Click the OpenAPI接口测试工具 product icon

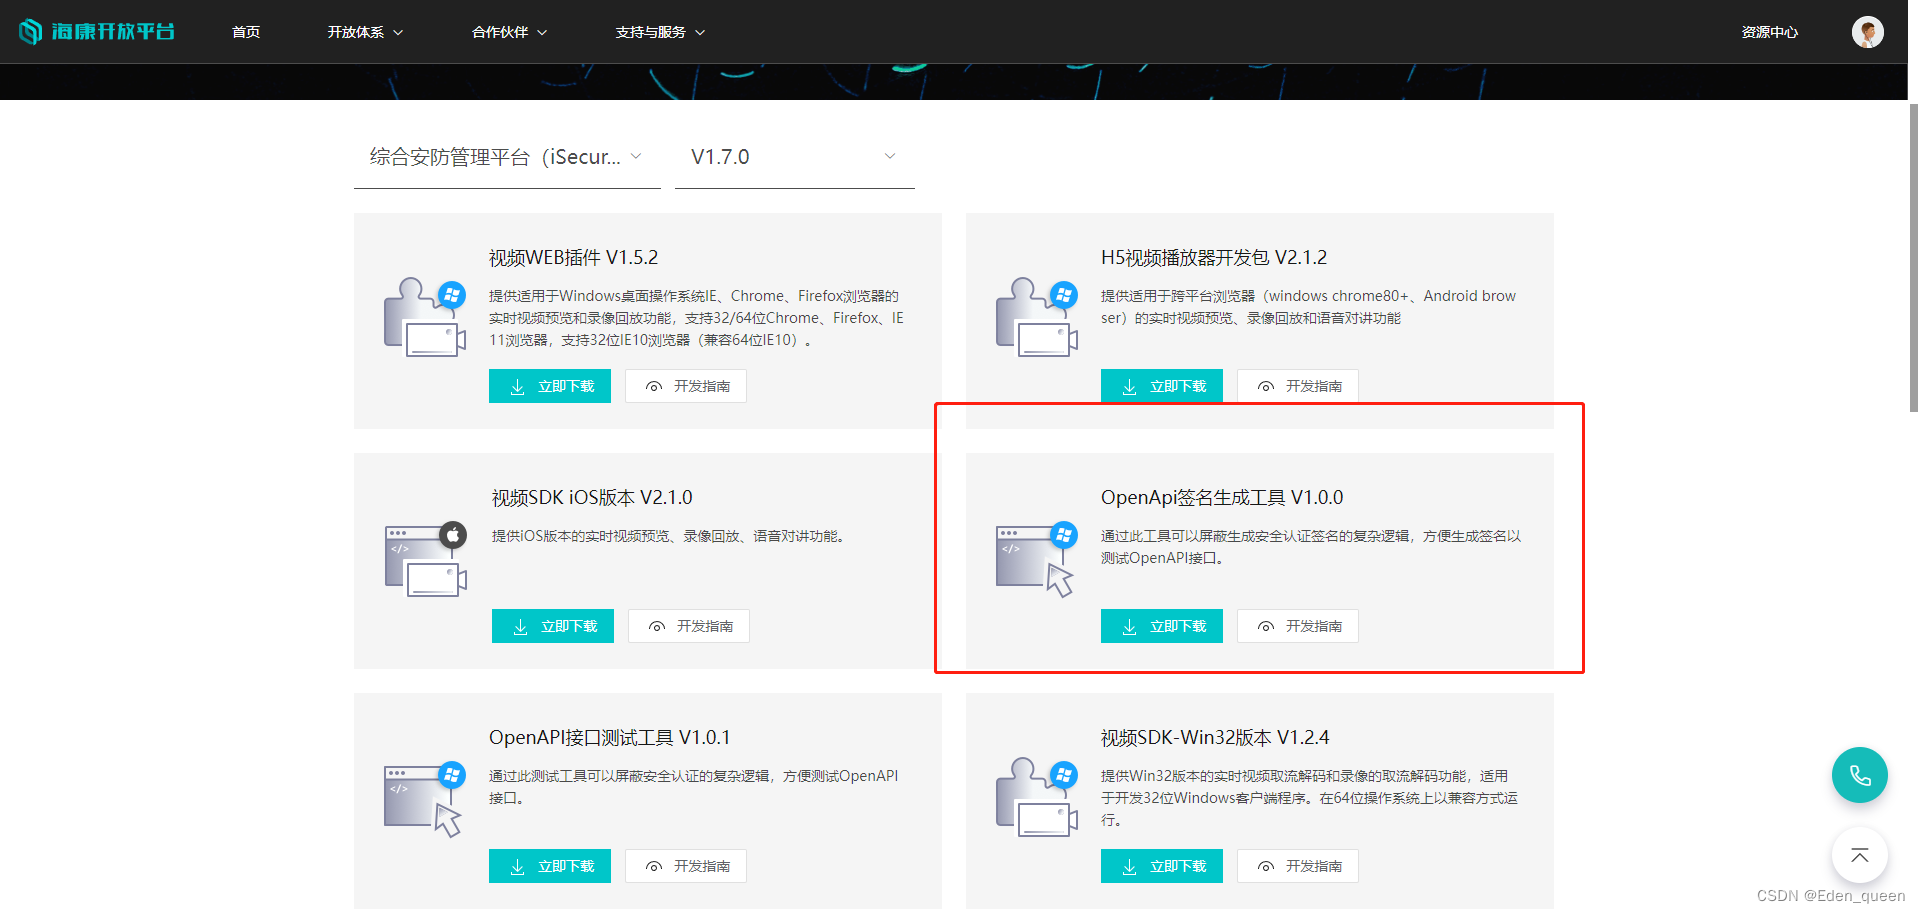[425, 798]
